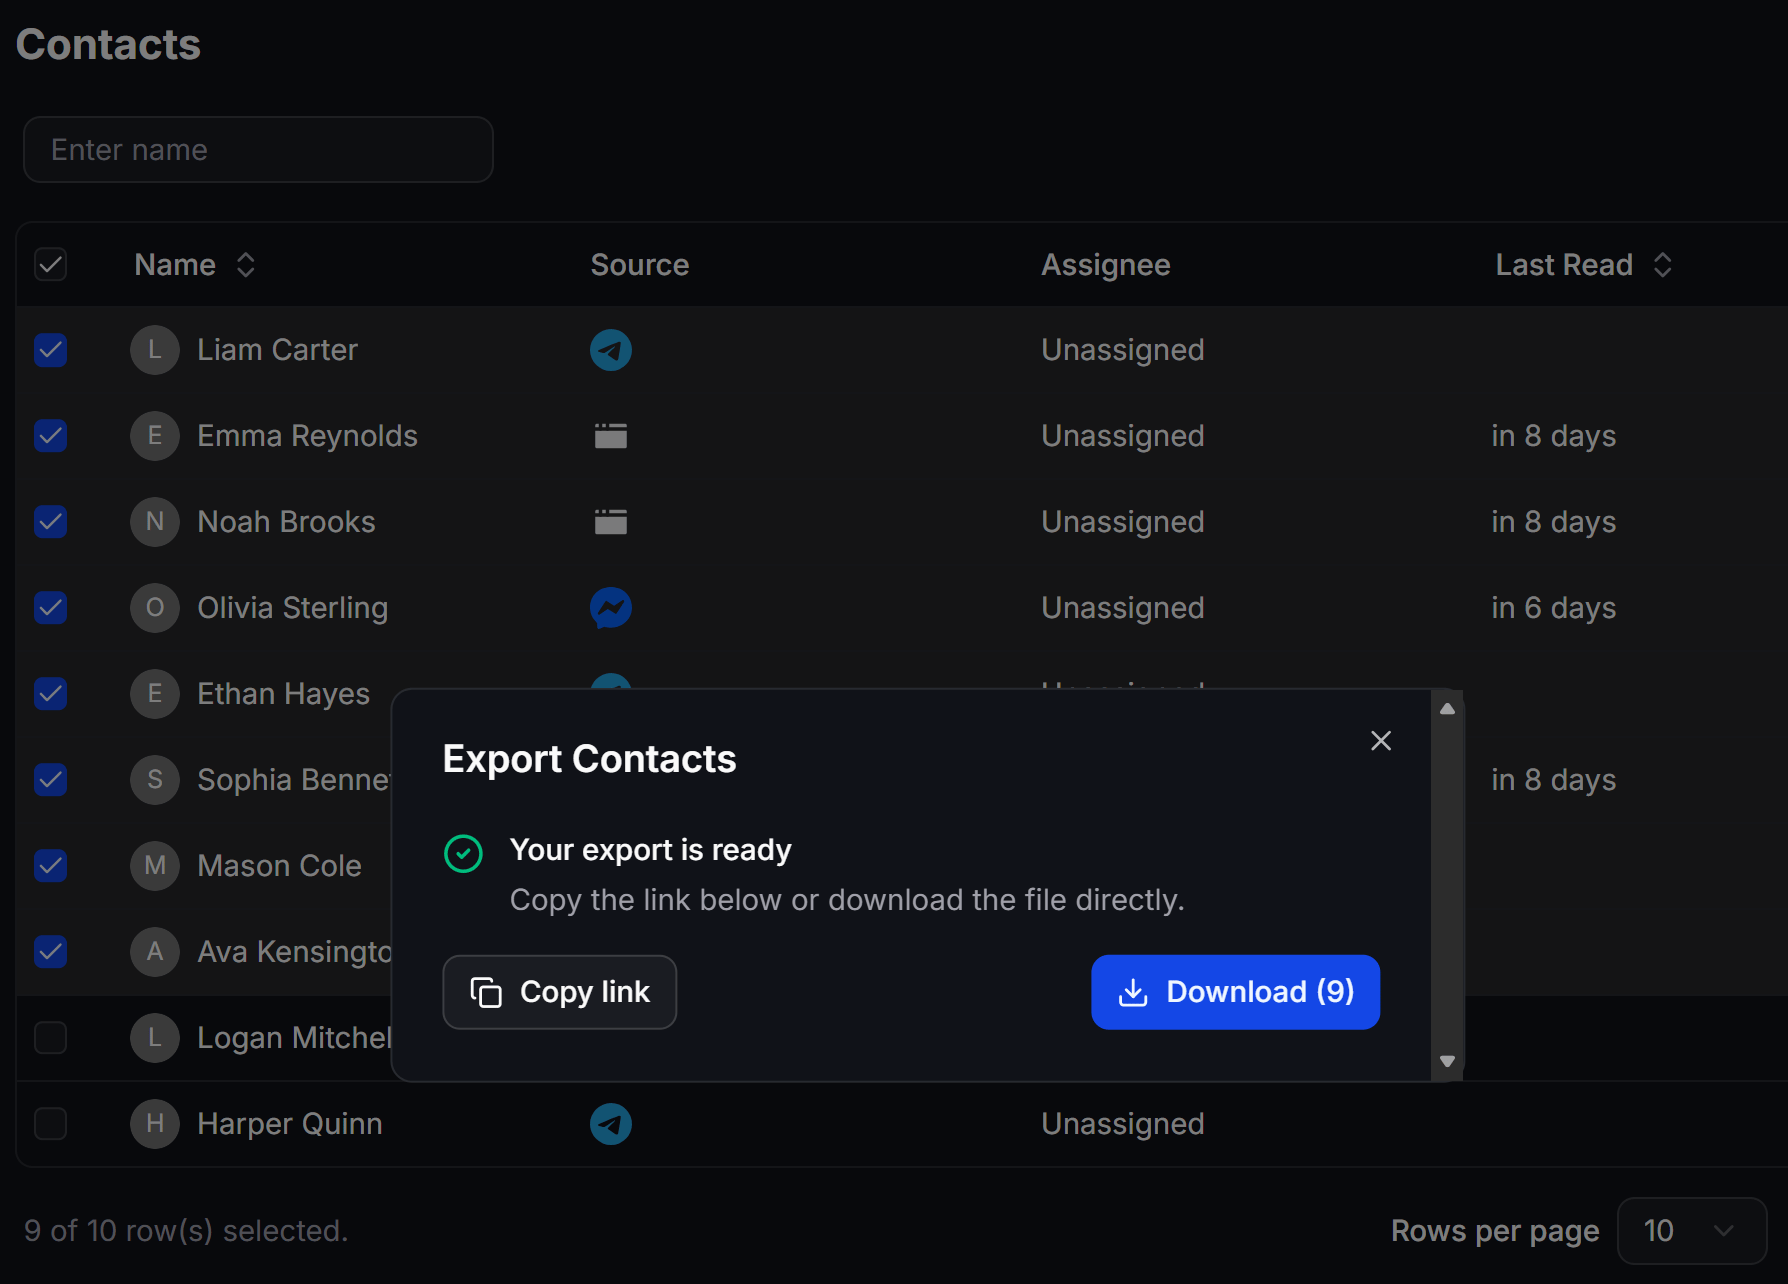
Task: Click Noah Brooks' web widget source icon
Action: (x=610, y=522)
